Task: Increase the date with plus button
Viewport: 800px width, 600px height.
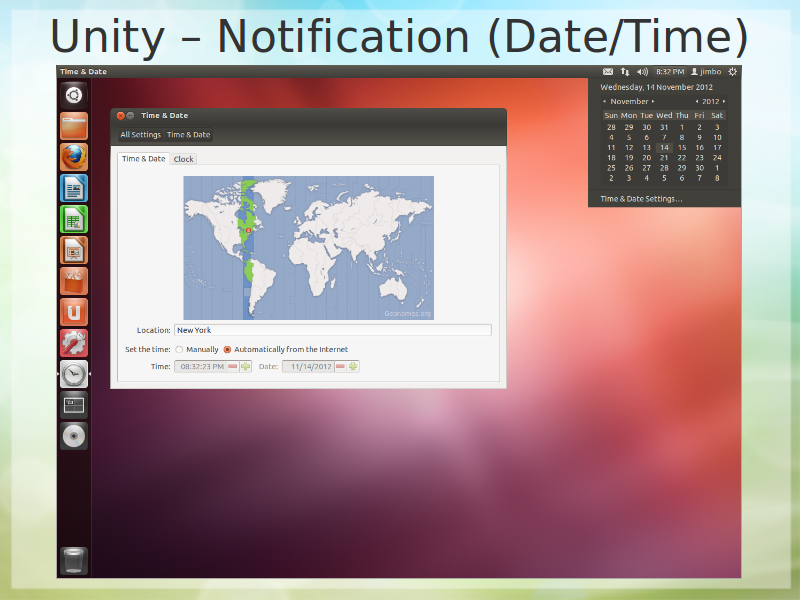Action: (x=353, y=366)
